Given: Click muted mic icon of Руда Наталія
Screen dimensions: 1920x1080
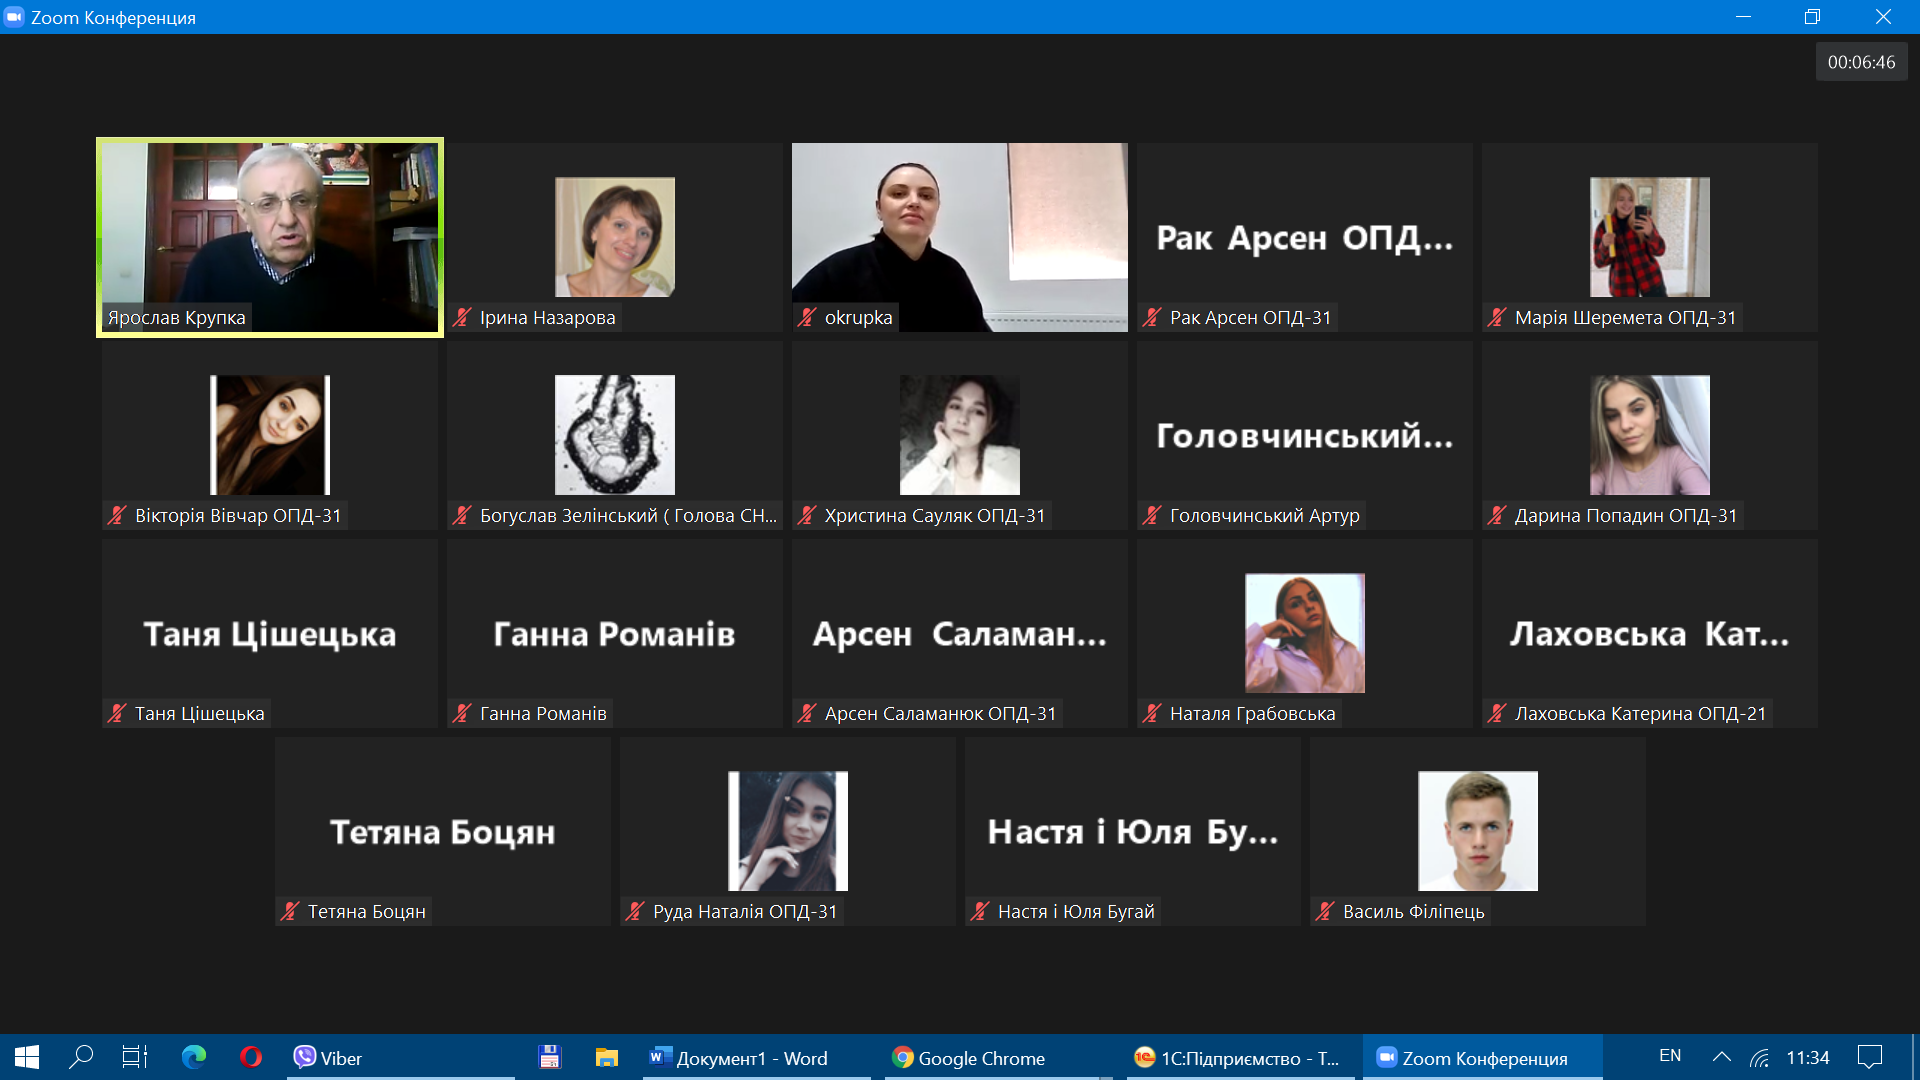Looking at the screenshot, I should click(635, 912).
